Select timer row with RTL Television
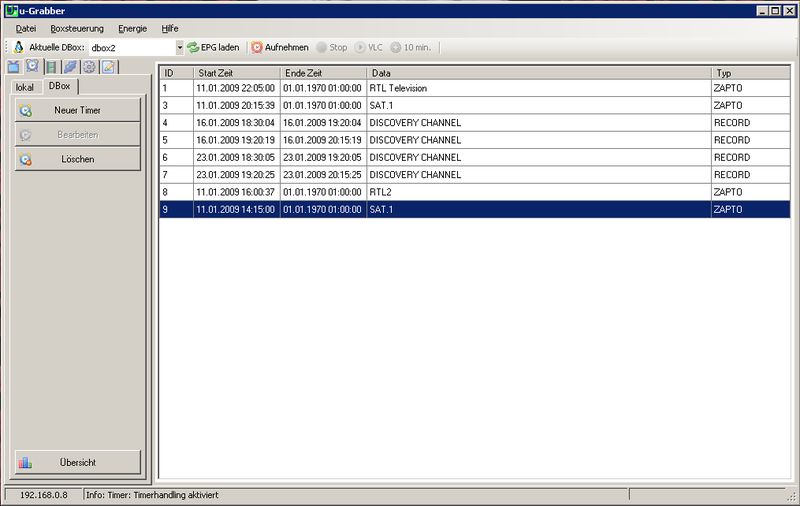 point(474,88)
